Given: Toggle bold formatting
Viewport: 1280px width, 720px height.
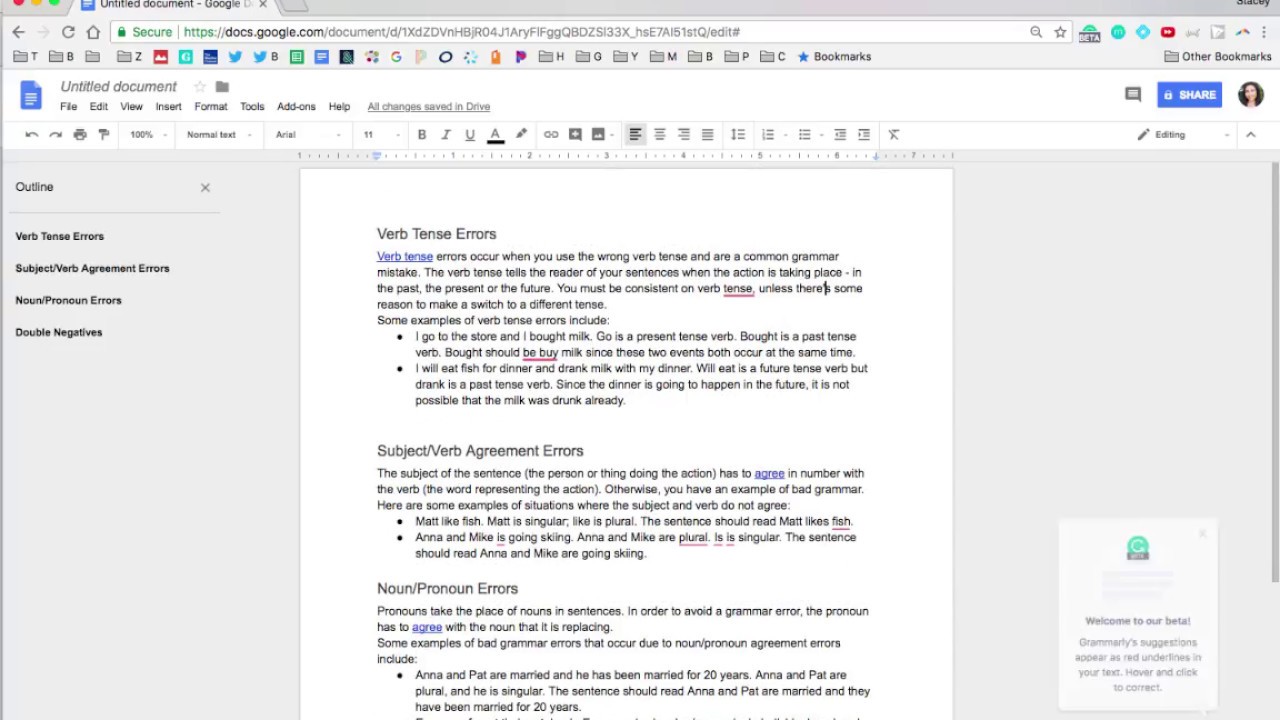Looking at the screenshot, I should pos(422,135).
